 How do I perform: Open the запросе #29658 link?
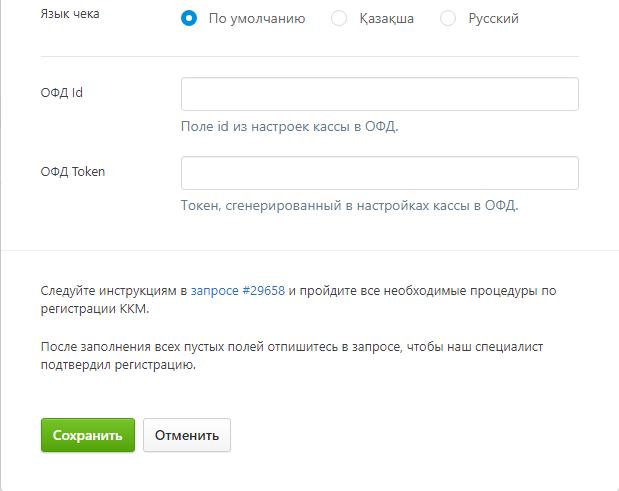pyautogui.click(x=238, y=291)
